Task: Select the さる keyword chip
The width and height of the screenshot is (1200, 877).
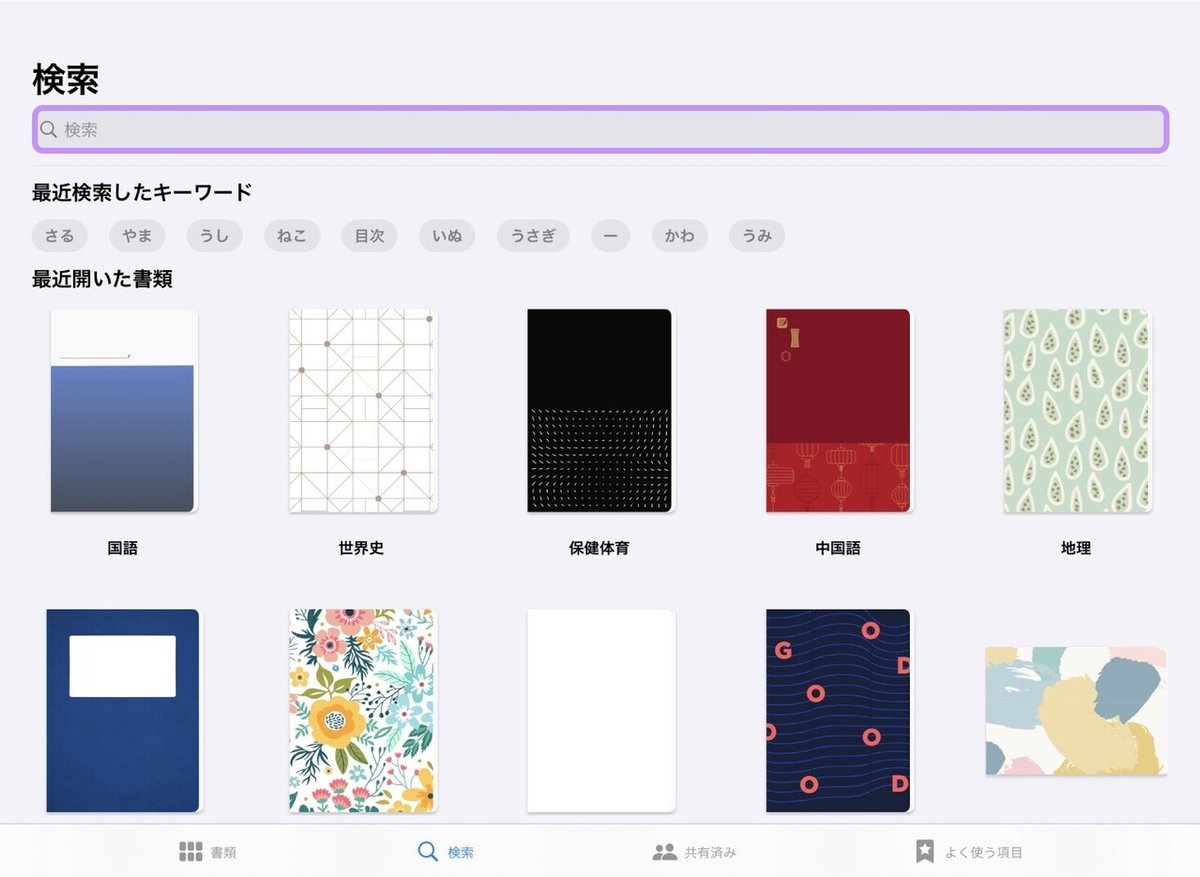Action: pyautogui.click(x=59, y=236)
